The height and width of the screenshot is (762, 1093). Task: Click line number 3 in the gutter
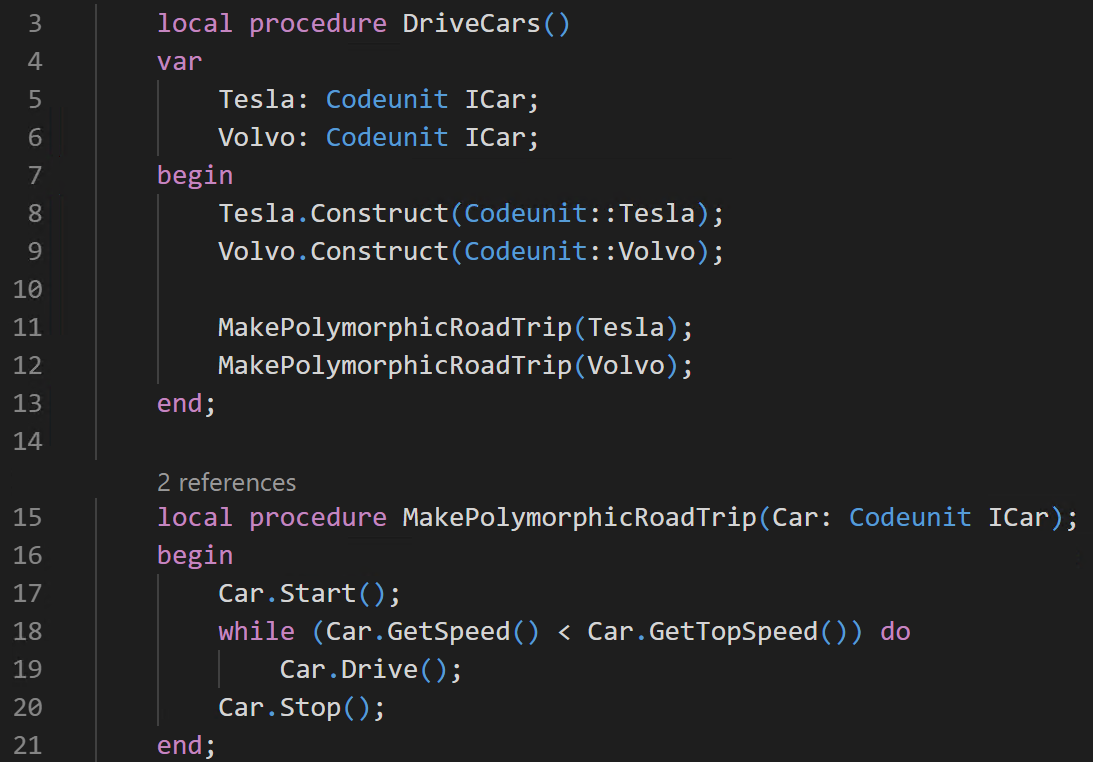tap(35, 24)
